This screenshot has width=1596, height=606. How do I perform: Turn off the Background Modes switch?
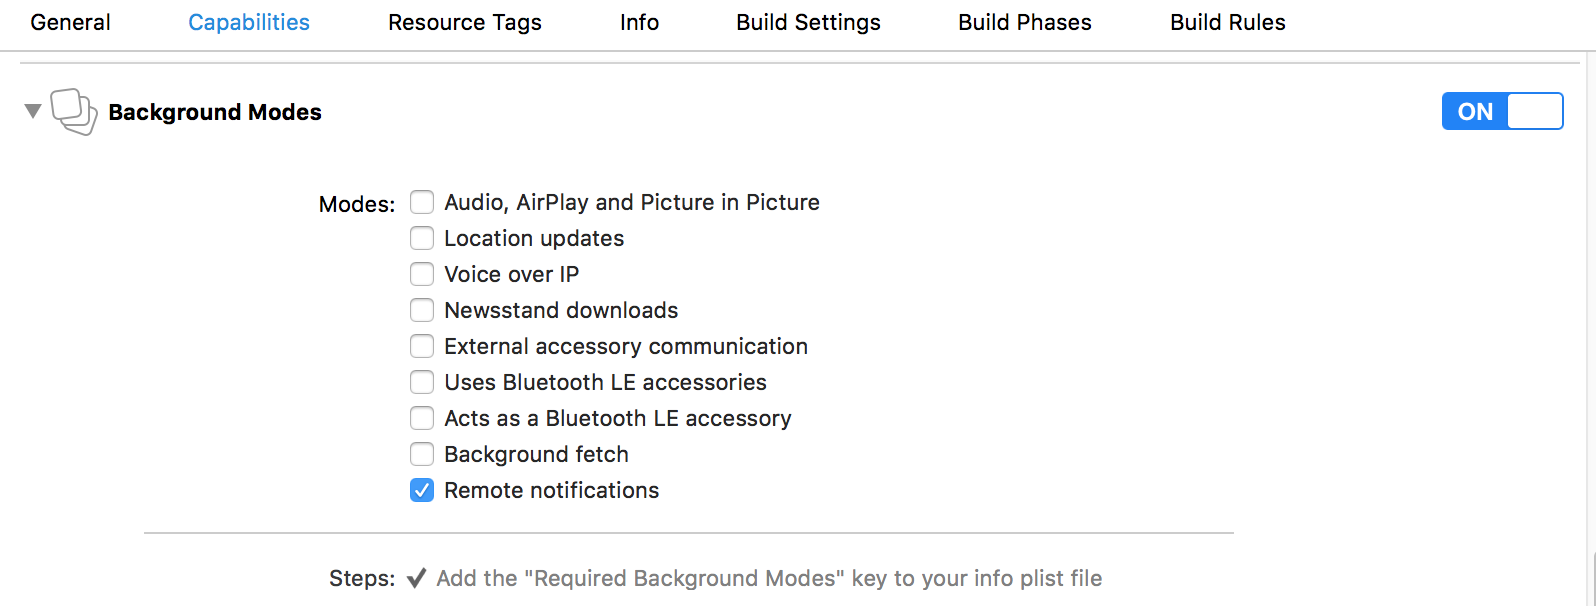click(1501, 111)
